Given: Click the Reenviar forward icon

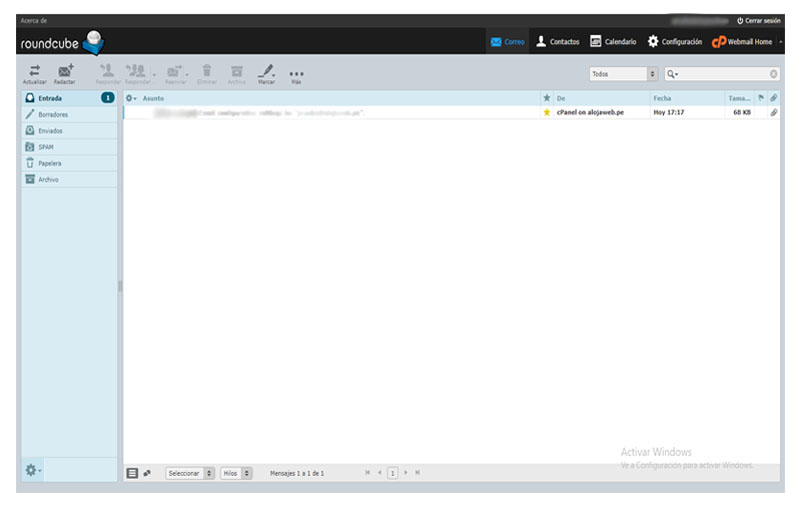Looking at the screenshot, I should [x=174, y=73].
